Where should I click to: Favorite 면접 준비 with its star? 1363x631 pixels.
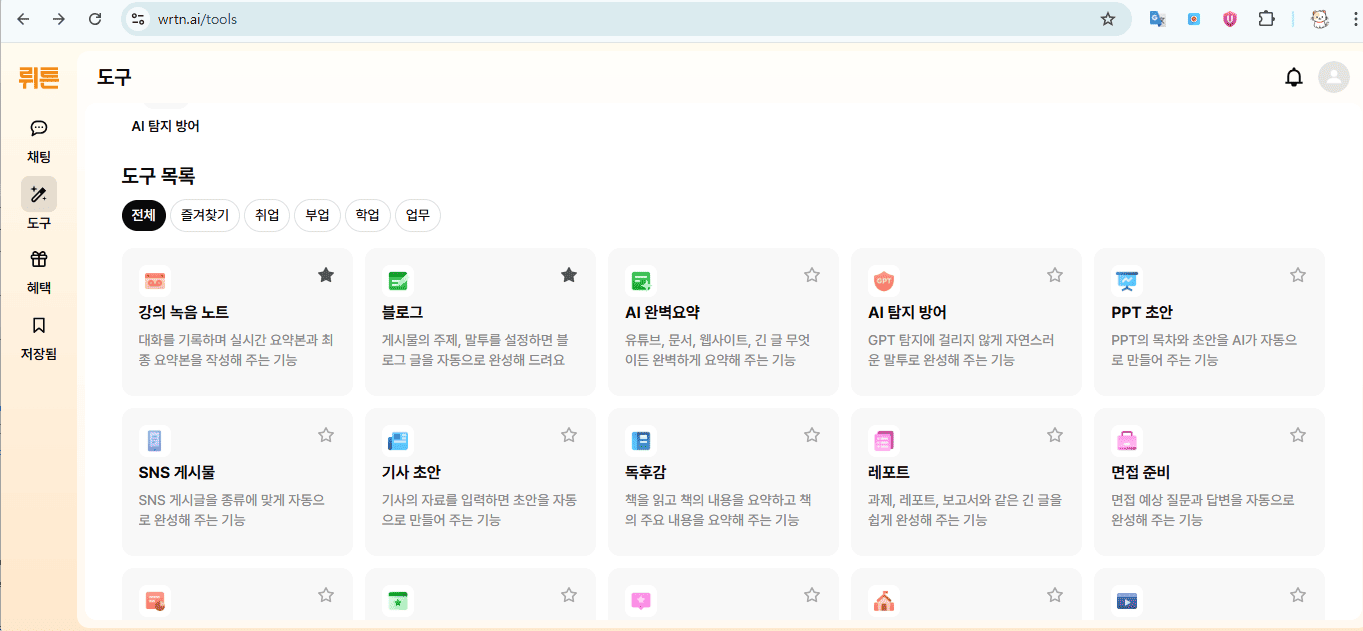pos(1298,435)
